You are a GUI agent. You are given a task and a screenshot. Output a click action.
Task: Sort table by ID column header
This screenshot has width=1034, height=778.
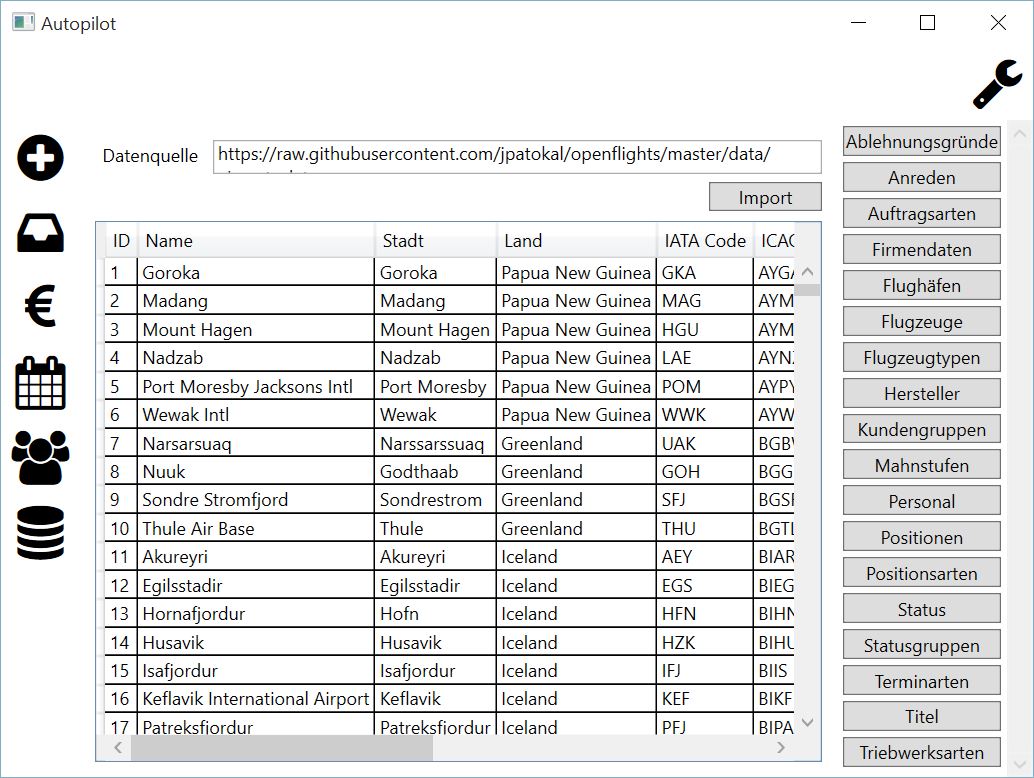coord(121,241)
